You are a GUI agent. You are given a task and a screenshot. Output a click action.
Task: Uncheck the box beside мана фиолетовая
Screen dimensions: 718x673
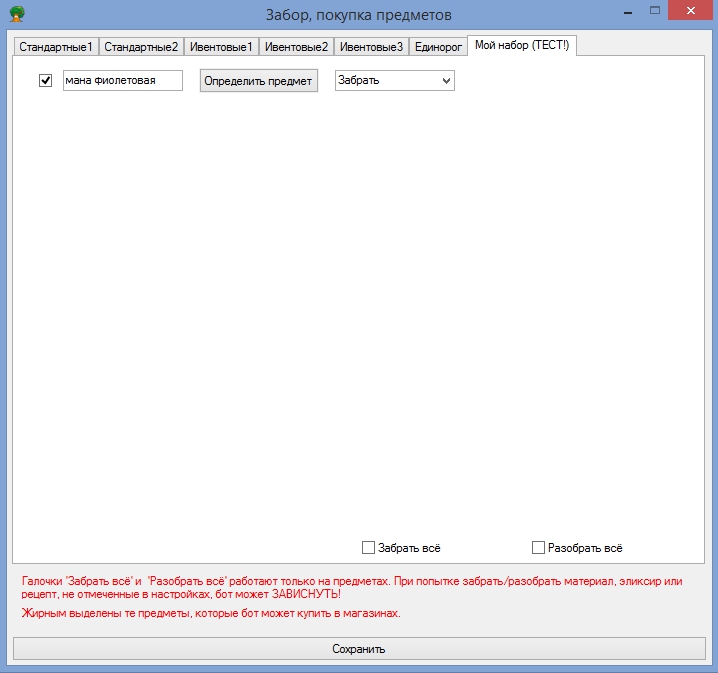coord(45,81)
